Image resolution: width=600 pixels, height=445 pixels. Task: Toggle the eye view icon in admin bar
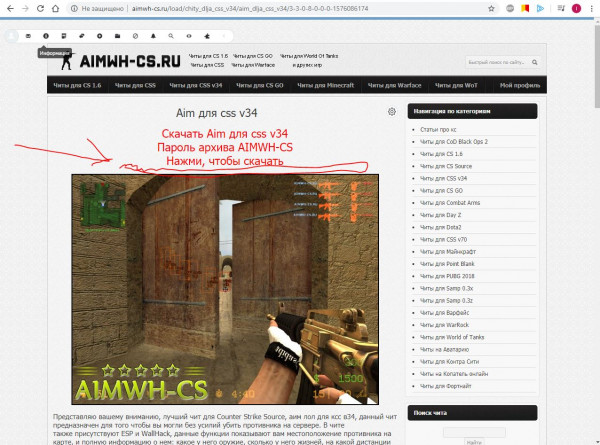coord(189,36)
